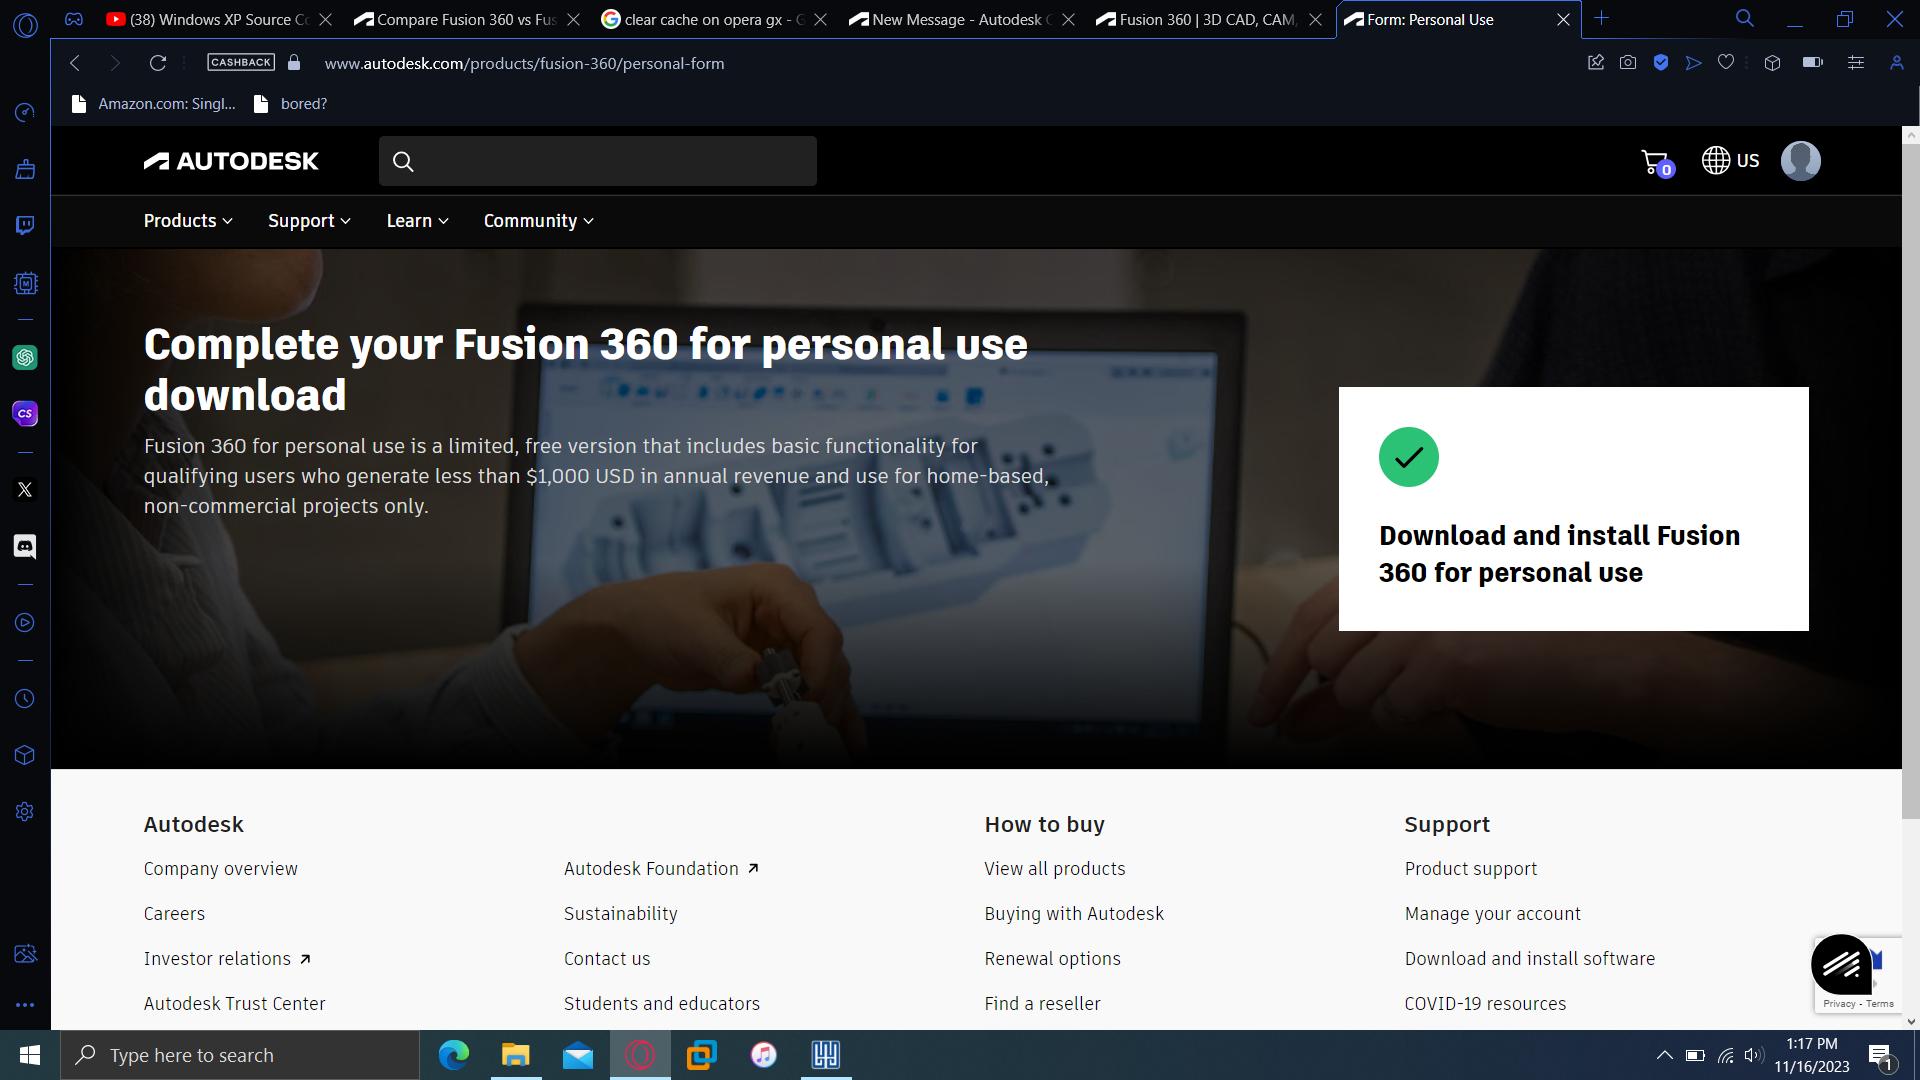The image size is (1920, 1080).
Task: Open GX Control speedometer icon in sidebar
Action: pyautogui.click(x=25, y=113)
